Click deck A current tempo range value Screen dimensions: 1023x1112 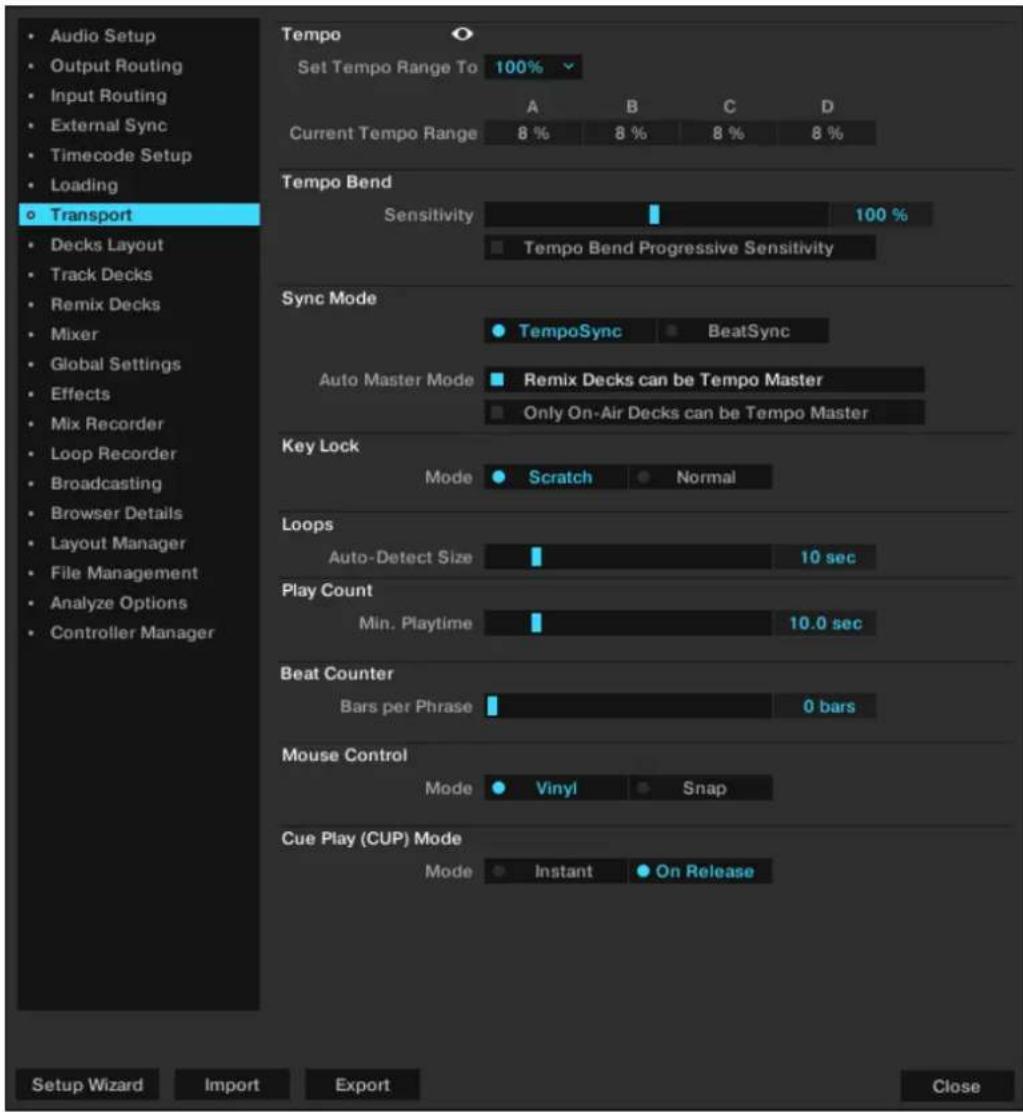pyautogui.click(x=533, y=133)
